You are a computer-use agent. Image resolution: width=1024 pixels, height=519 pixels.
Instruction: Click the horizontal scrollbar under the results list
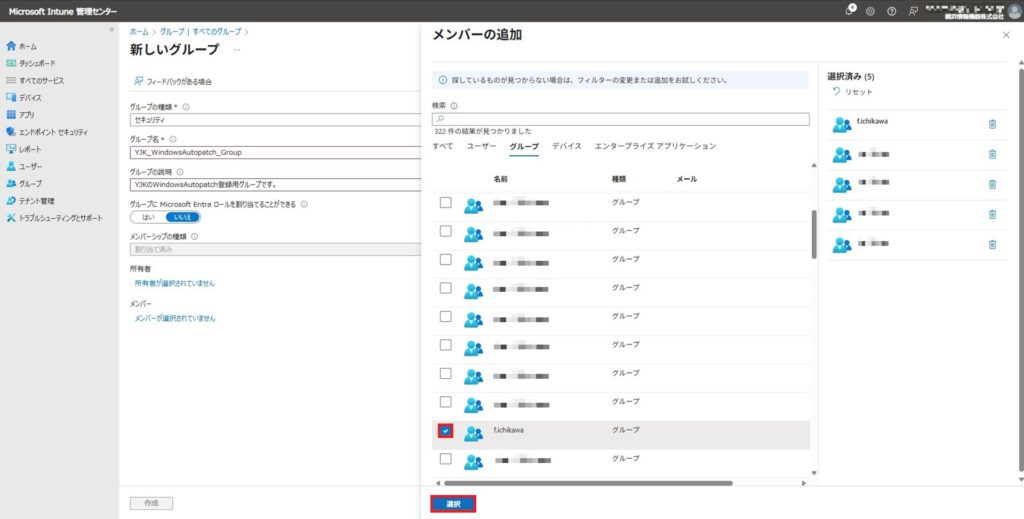[x=588, y=483]
